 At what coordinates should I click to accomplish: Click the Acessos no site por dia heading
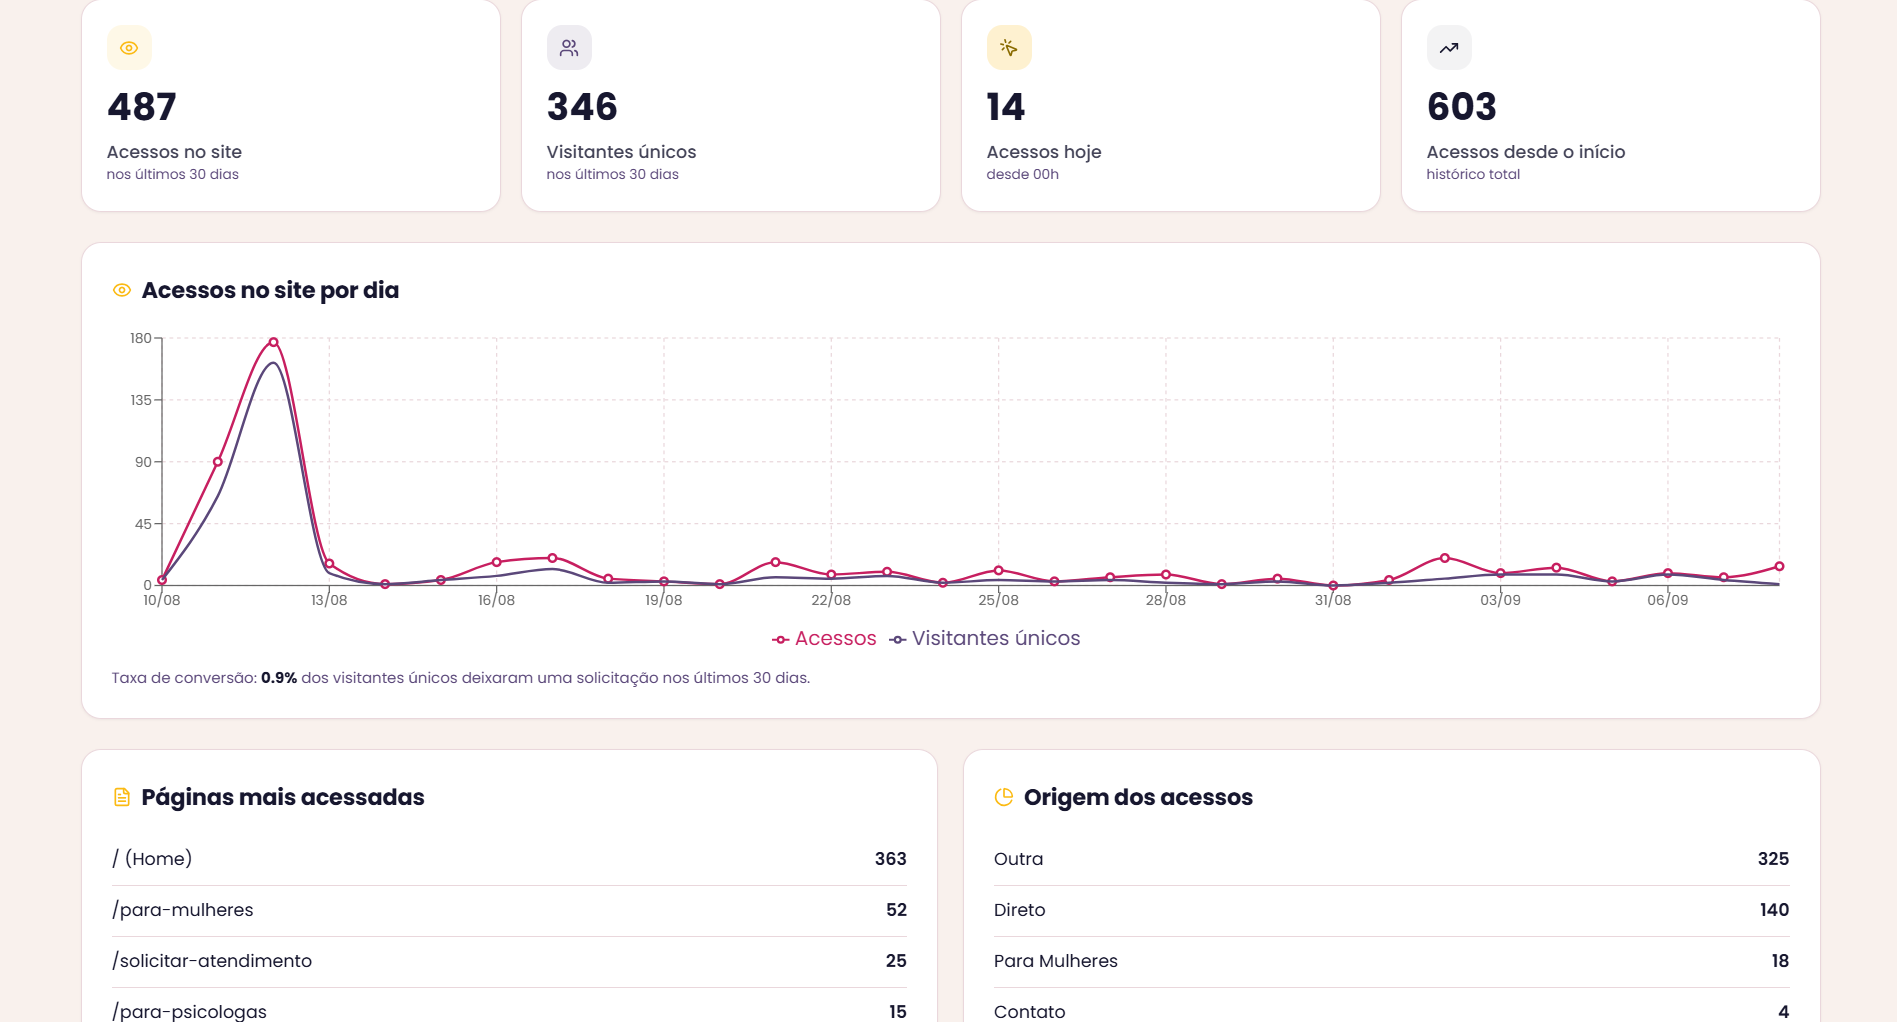point(270,290)
